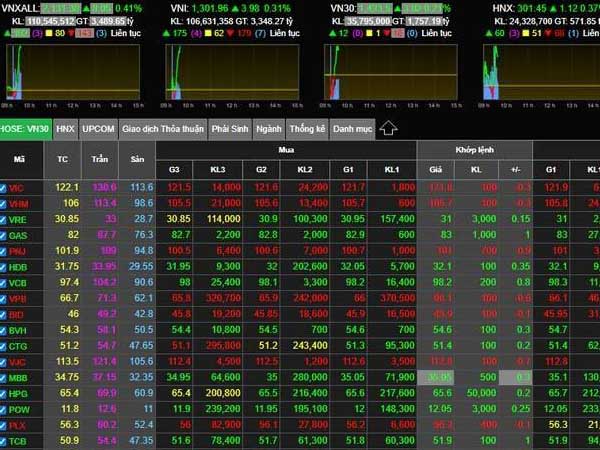Expand the Ngành menu

click(267, 129)
